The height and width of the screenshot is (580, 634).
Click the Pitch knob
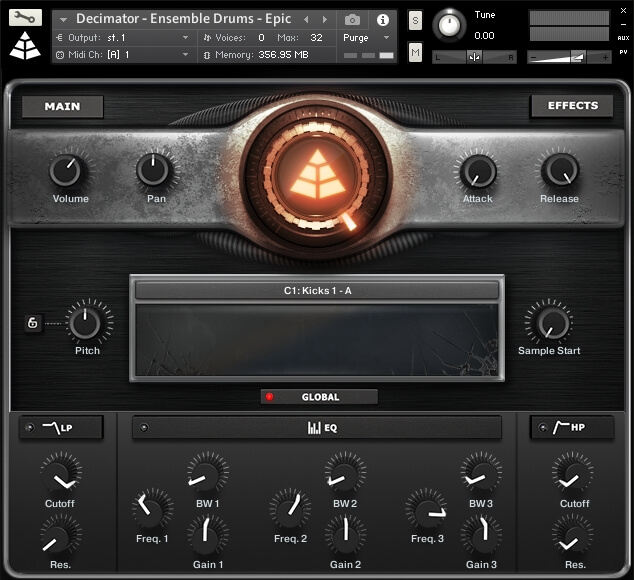[86, 323]
